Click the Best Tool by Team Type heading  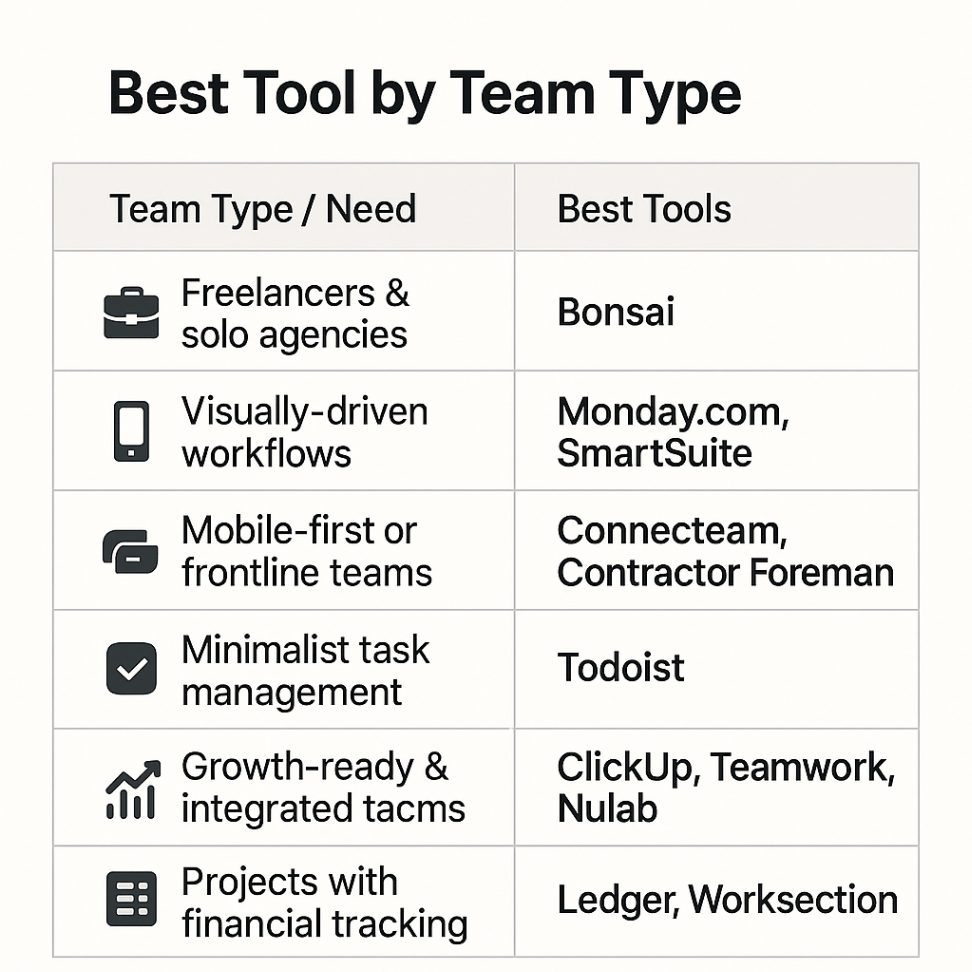coord(425,94)
